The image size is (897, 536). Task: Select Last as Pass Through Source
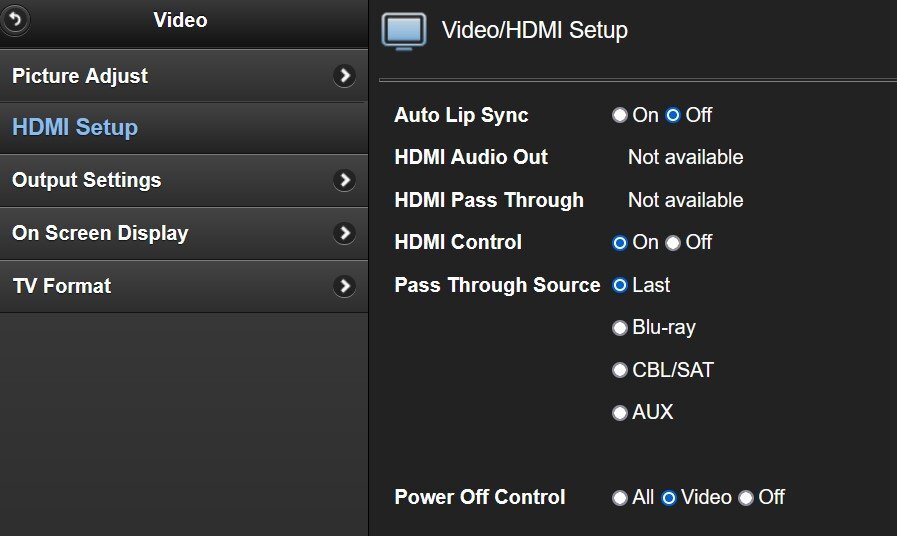620,285
